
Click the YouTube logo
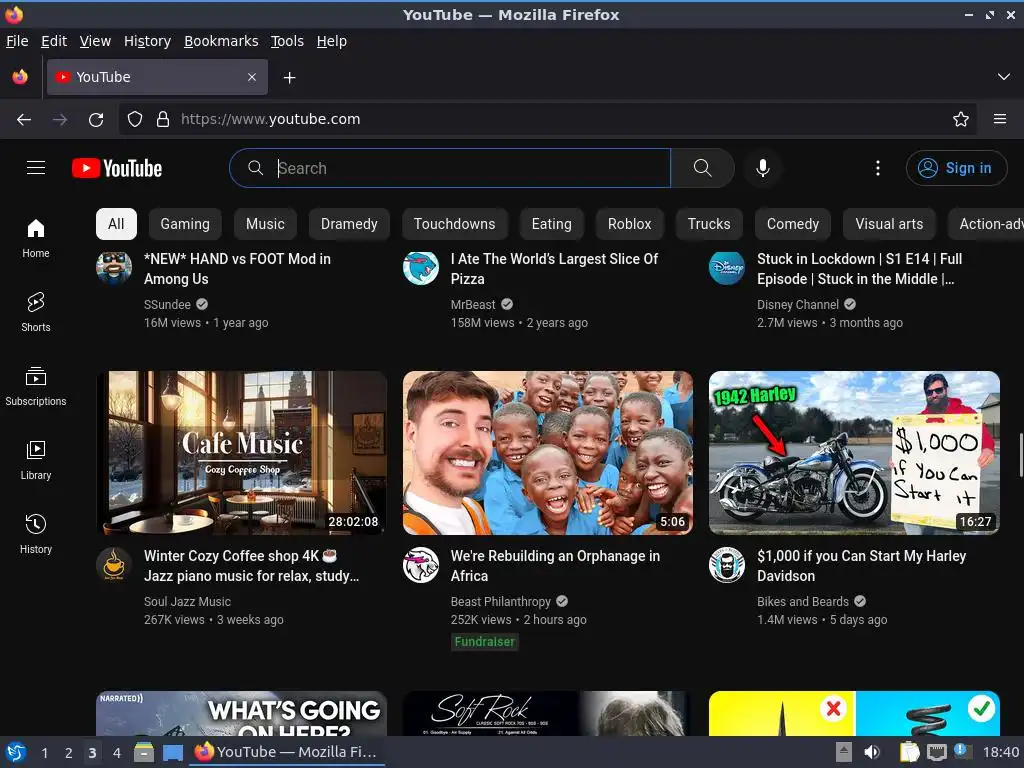pos(117,168)
